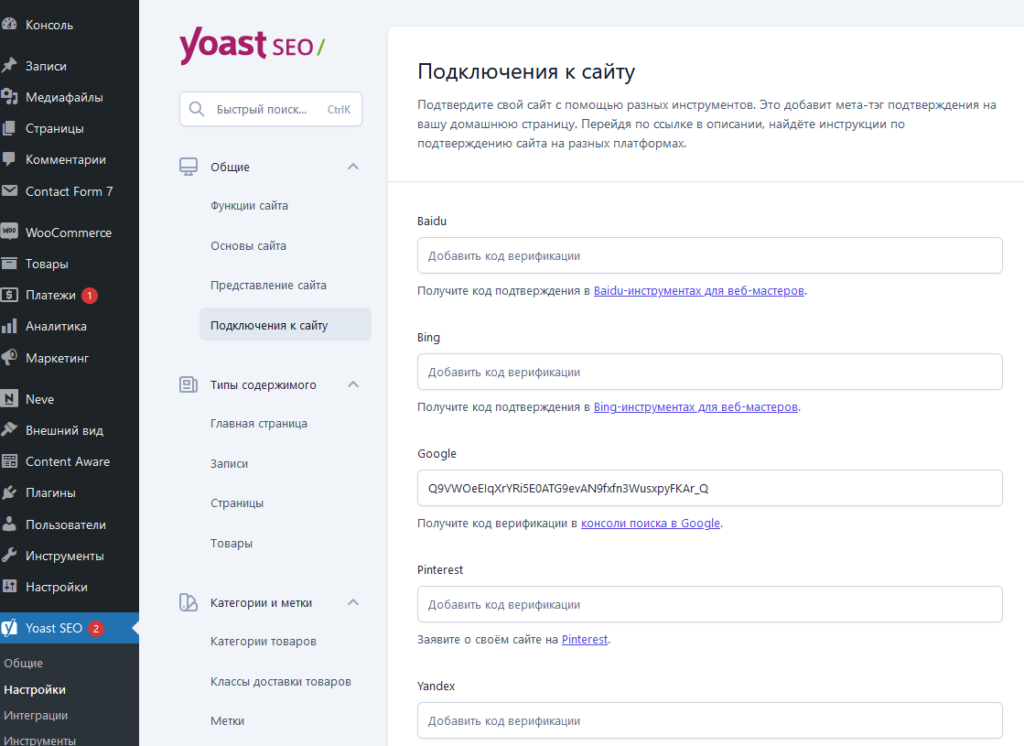Click the Google verification code field

(x=710, y=488)
